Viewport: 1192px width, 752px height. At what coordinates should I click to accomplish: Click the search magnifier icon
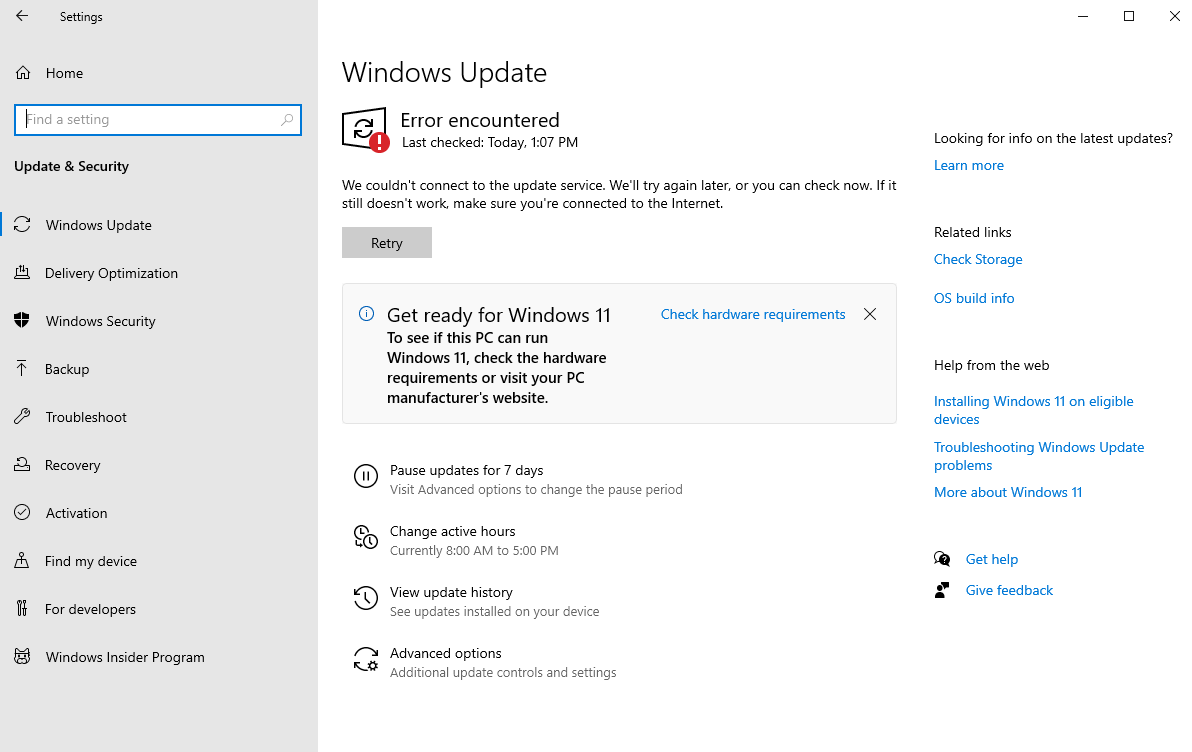287,119
